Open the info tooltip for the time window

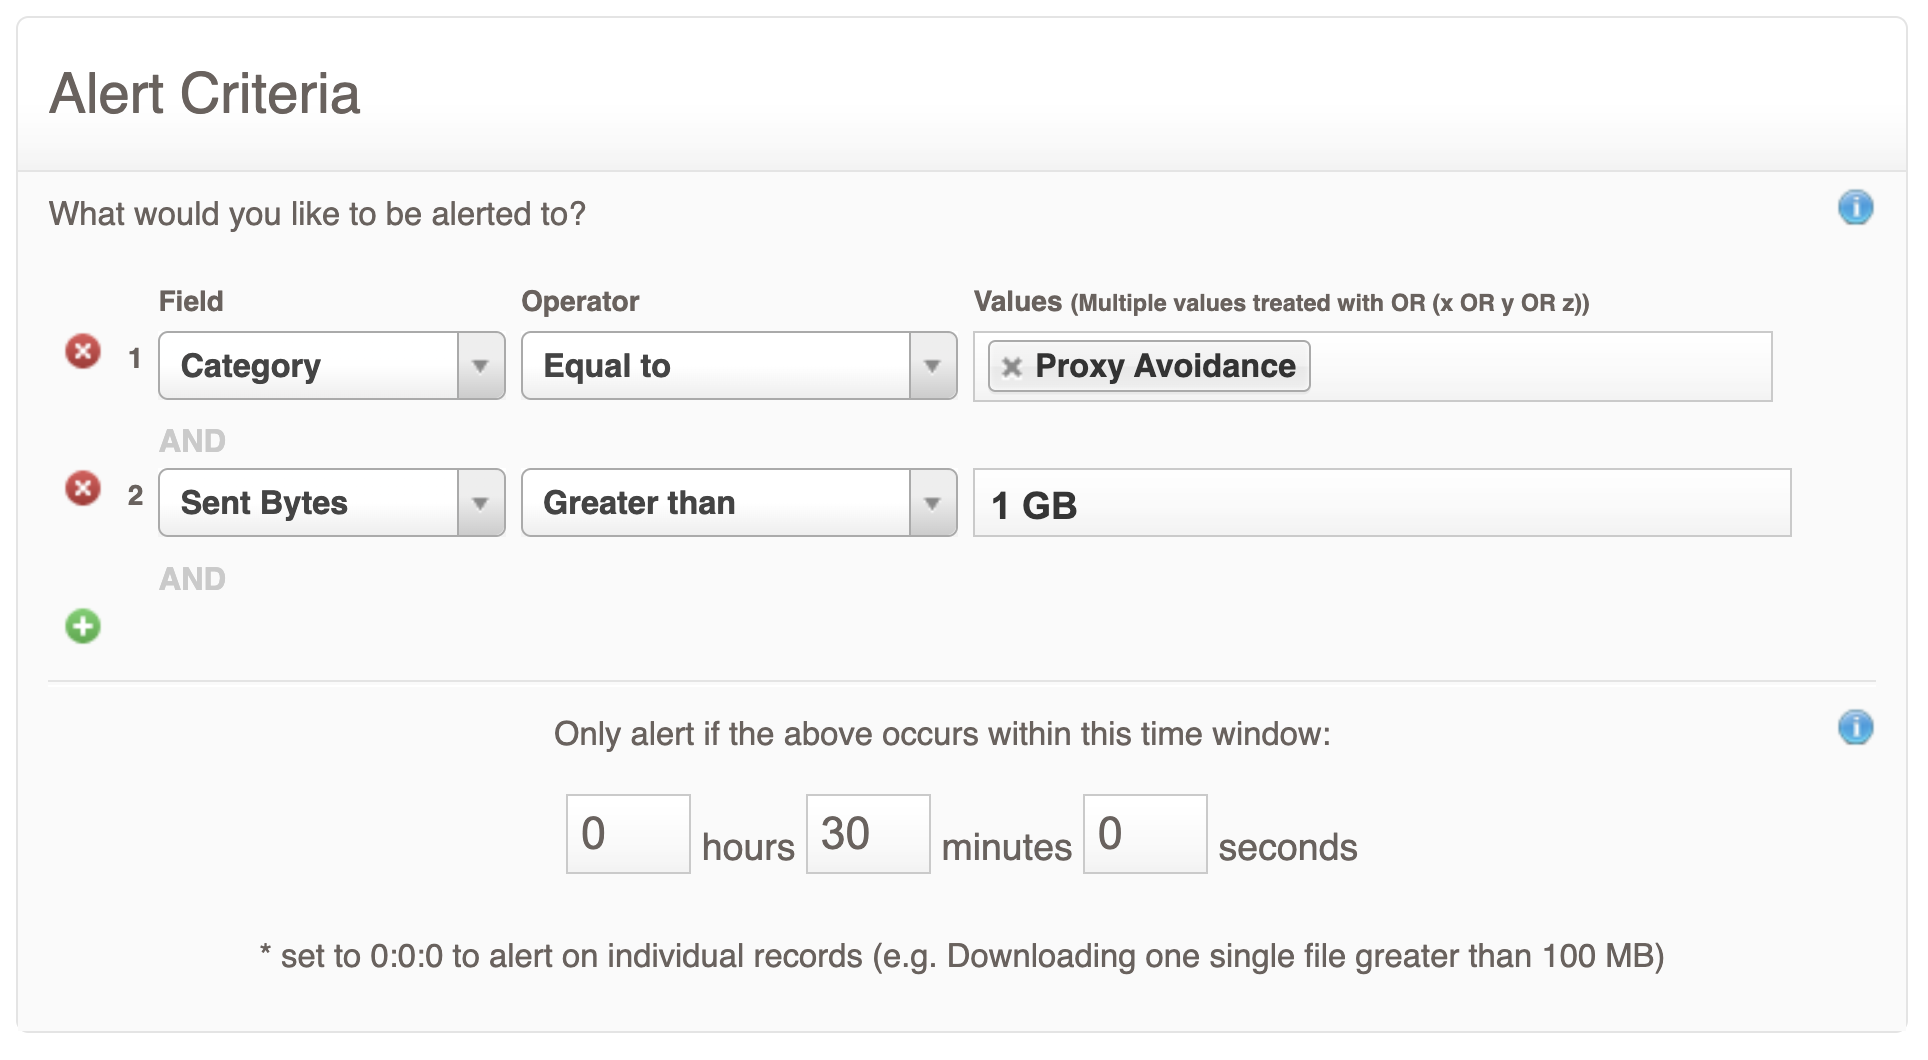(1857, 728)
